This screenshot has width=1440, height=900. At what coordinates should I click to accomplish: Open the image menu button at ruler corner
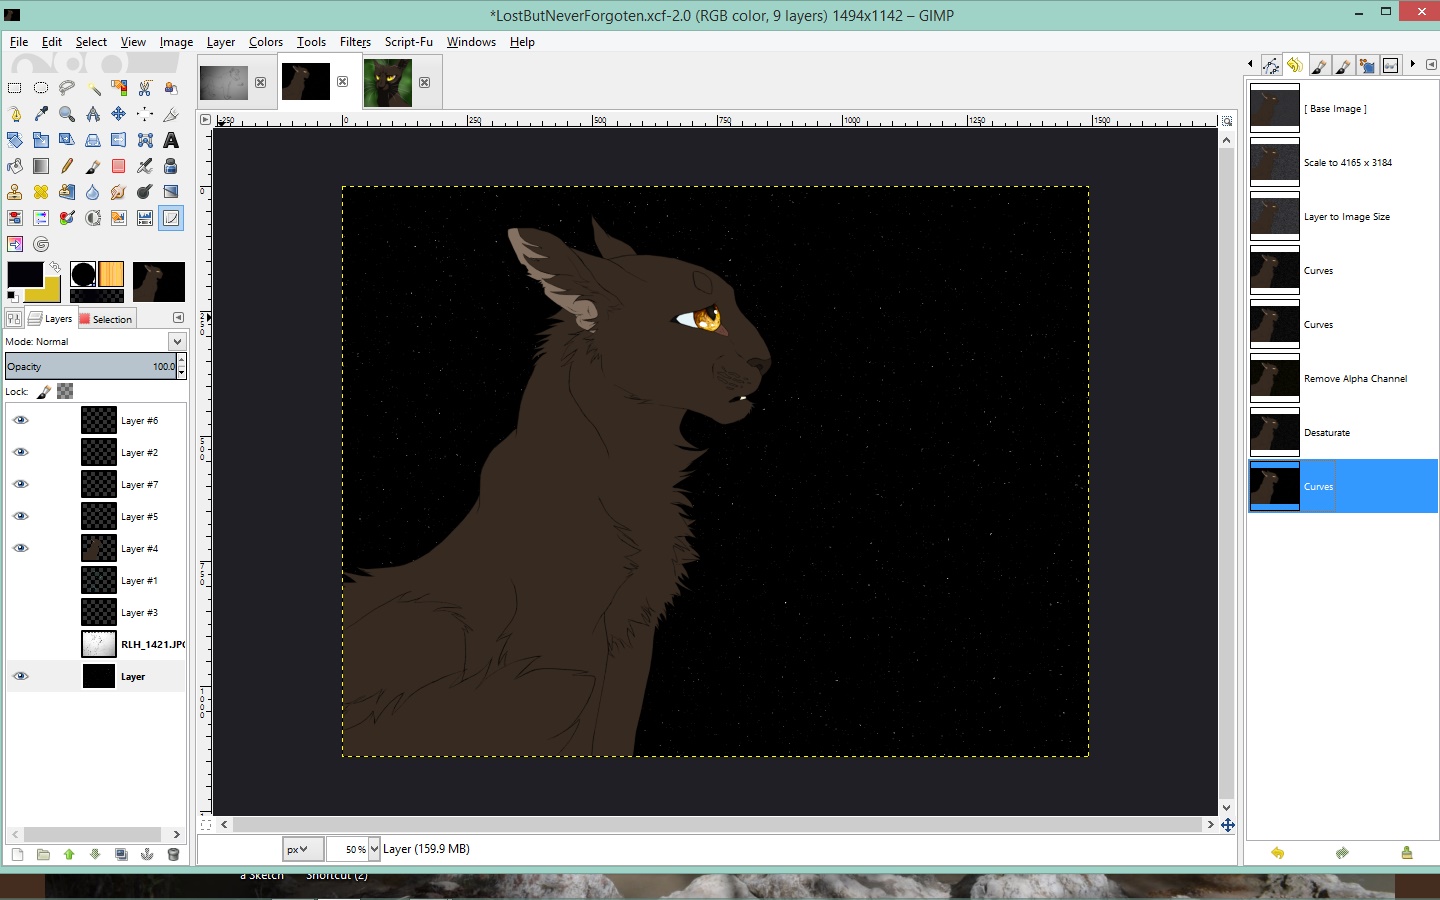click(x=206, y=120)
